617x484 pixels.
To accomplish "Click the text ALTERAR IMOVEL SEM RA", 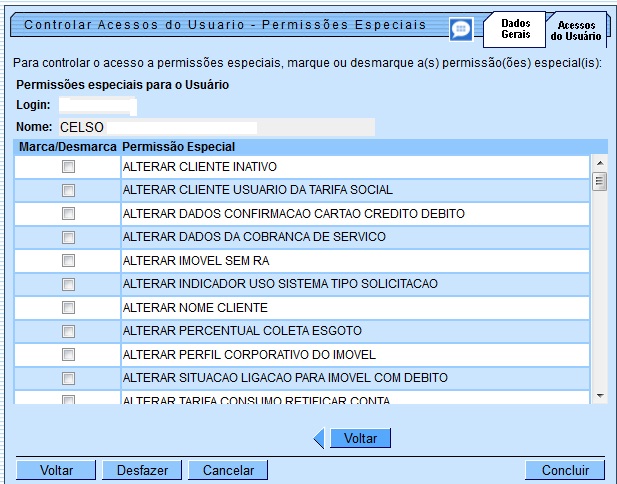I will coord(196,261).
